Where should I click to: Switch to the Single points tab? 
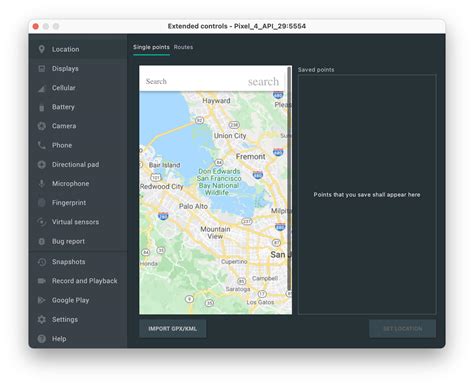click(151, 47)
